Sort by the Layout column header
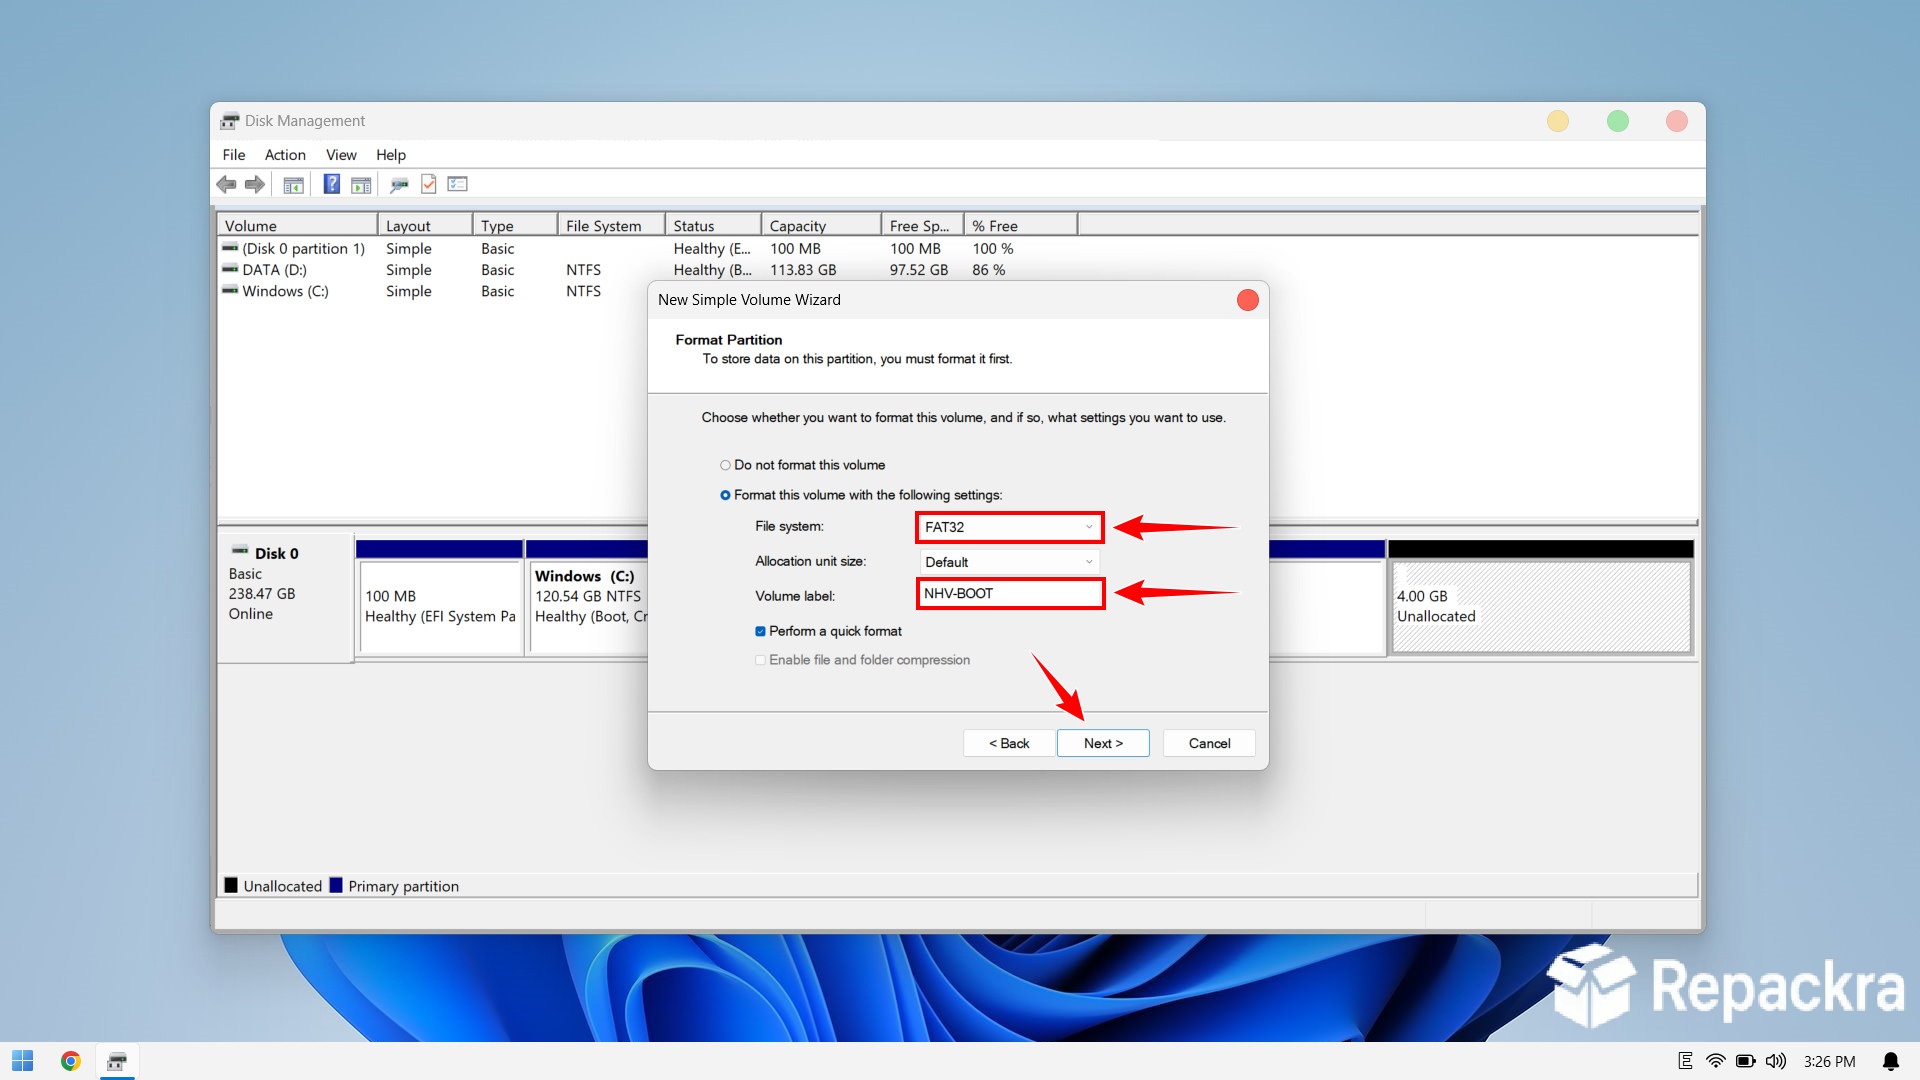1920x1080 pixels. (x=424, y=226)
